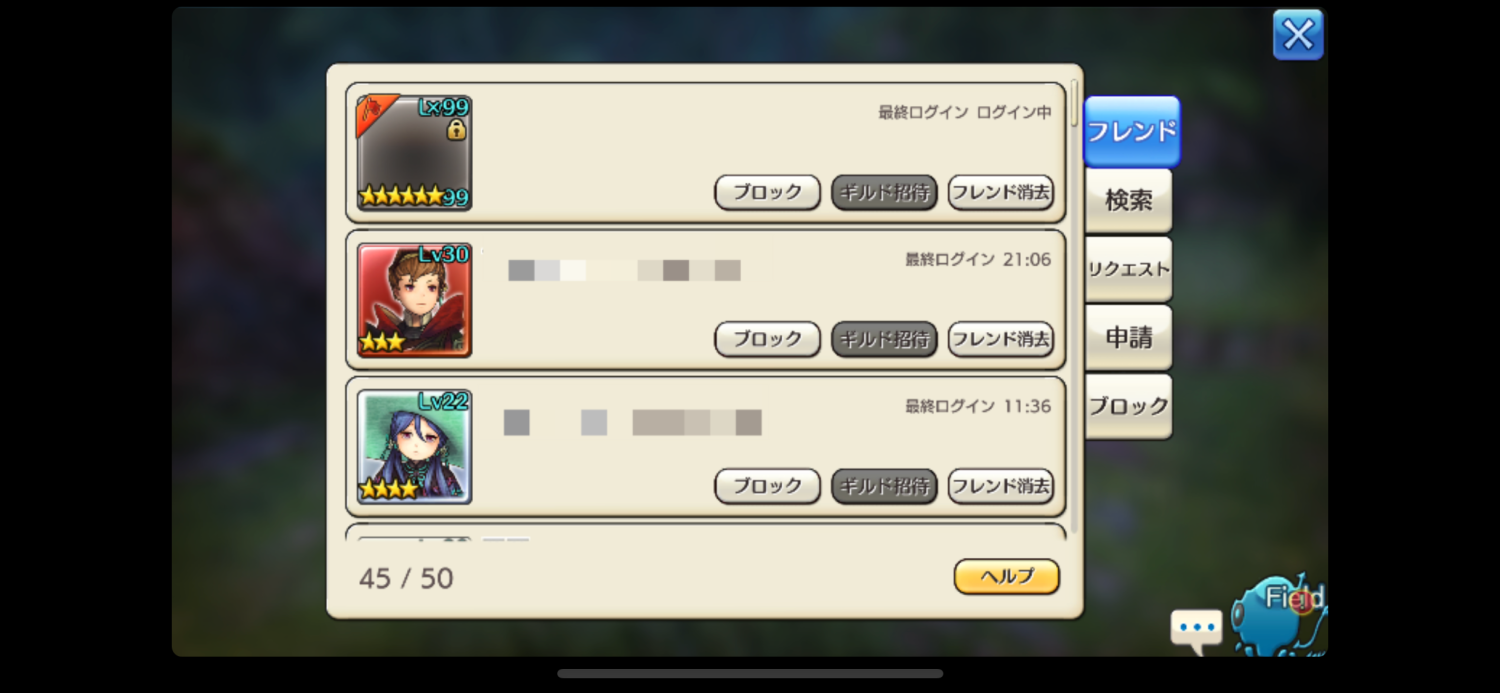The image size is (1500, 693).
Task: Select the Lv99 friend's avatar thumbnail
Action: coord(414,152)
